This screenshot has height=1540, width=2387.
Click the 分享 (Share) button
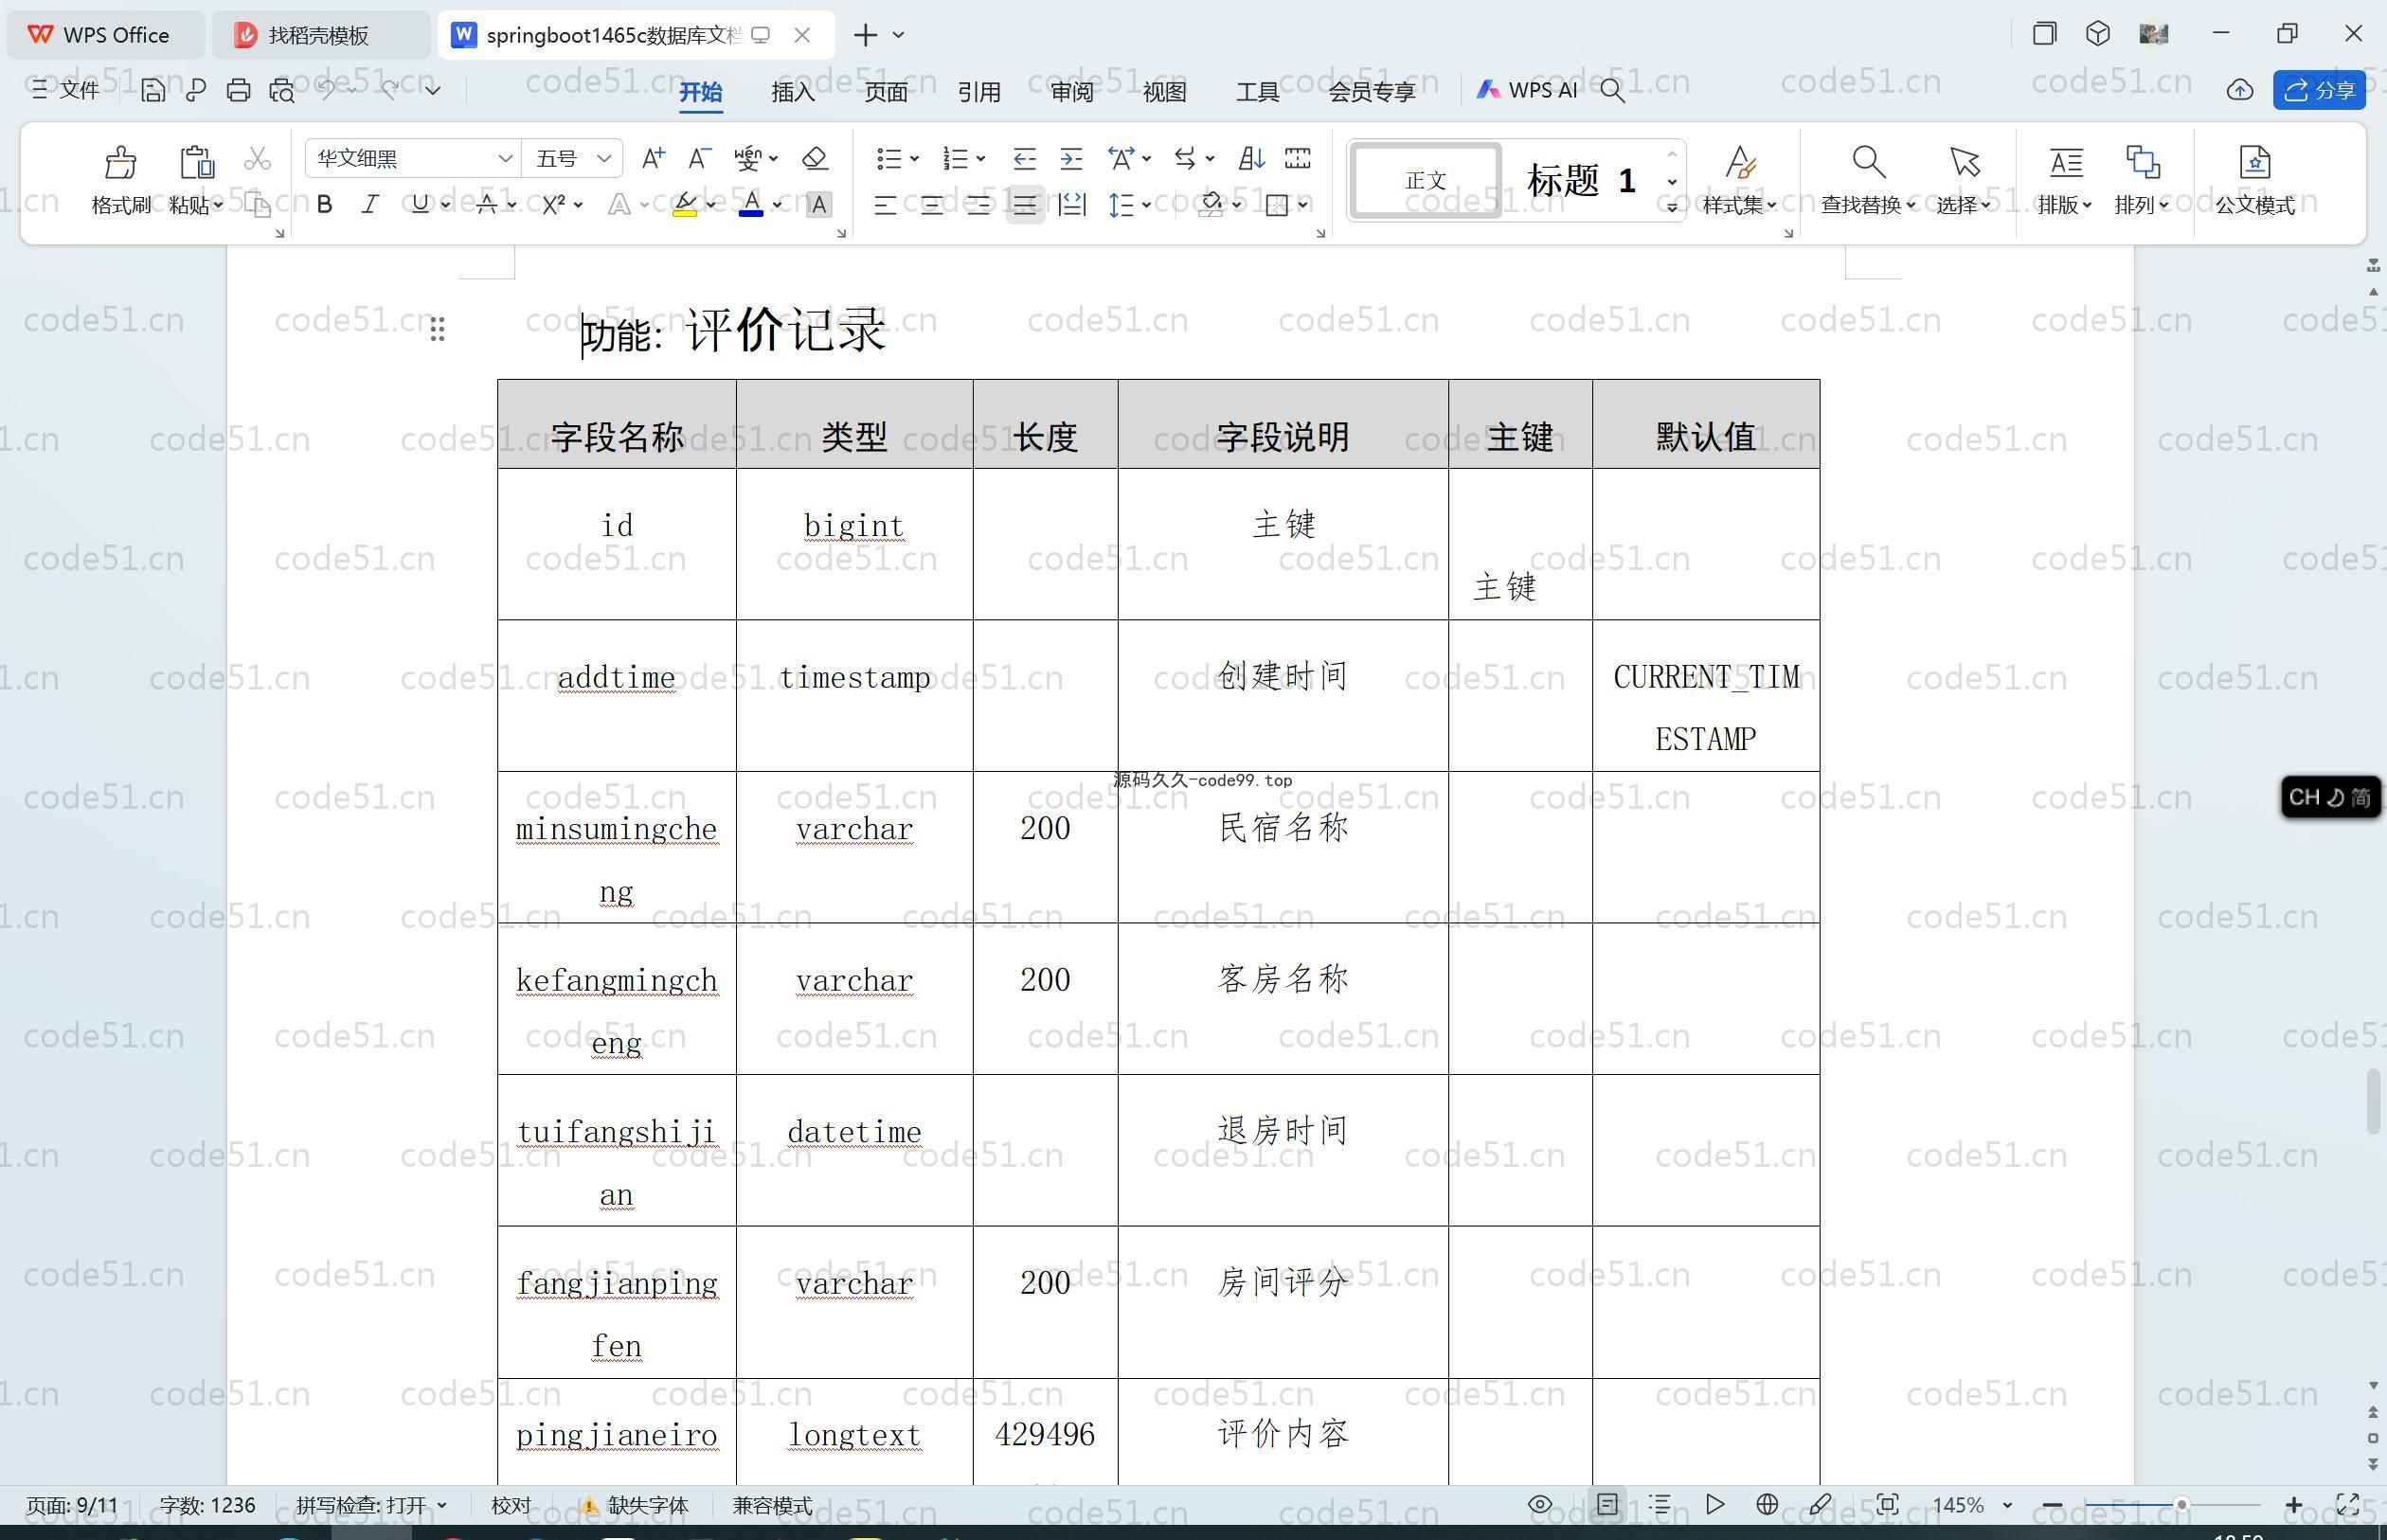tap(2318, 90)
